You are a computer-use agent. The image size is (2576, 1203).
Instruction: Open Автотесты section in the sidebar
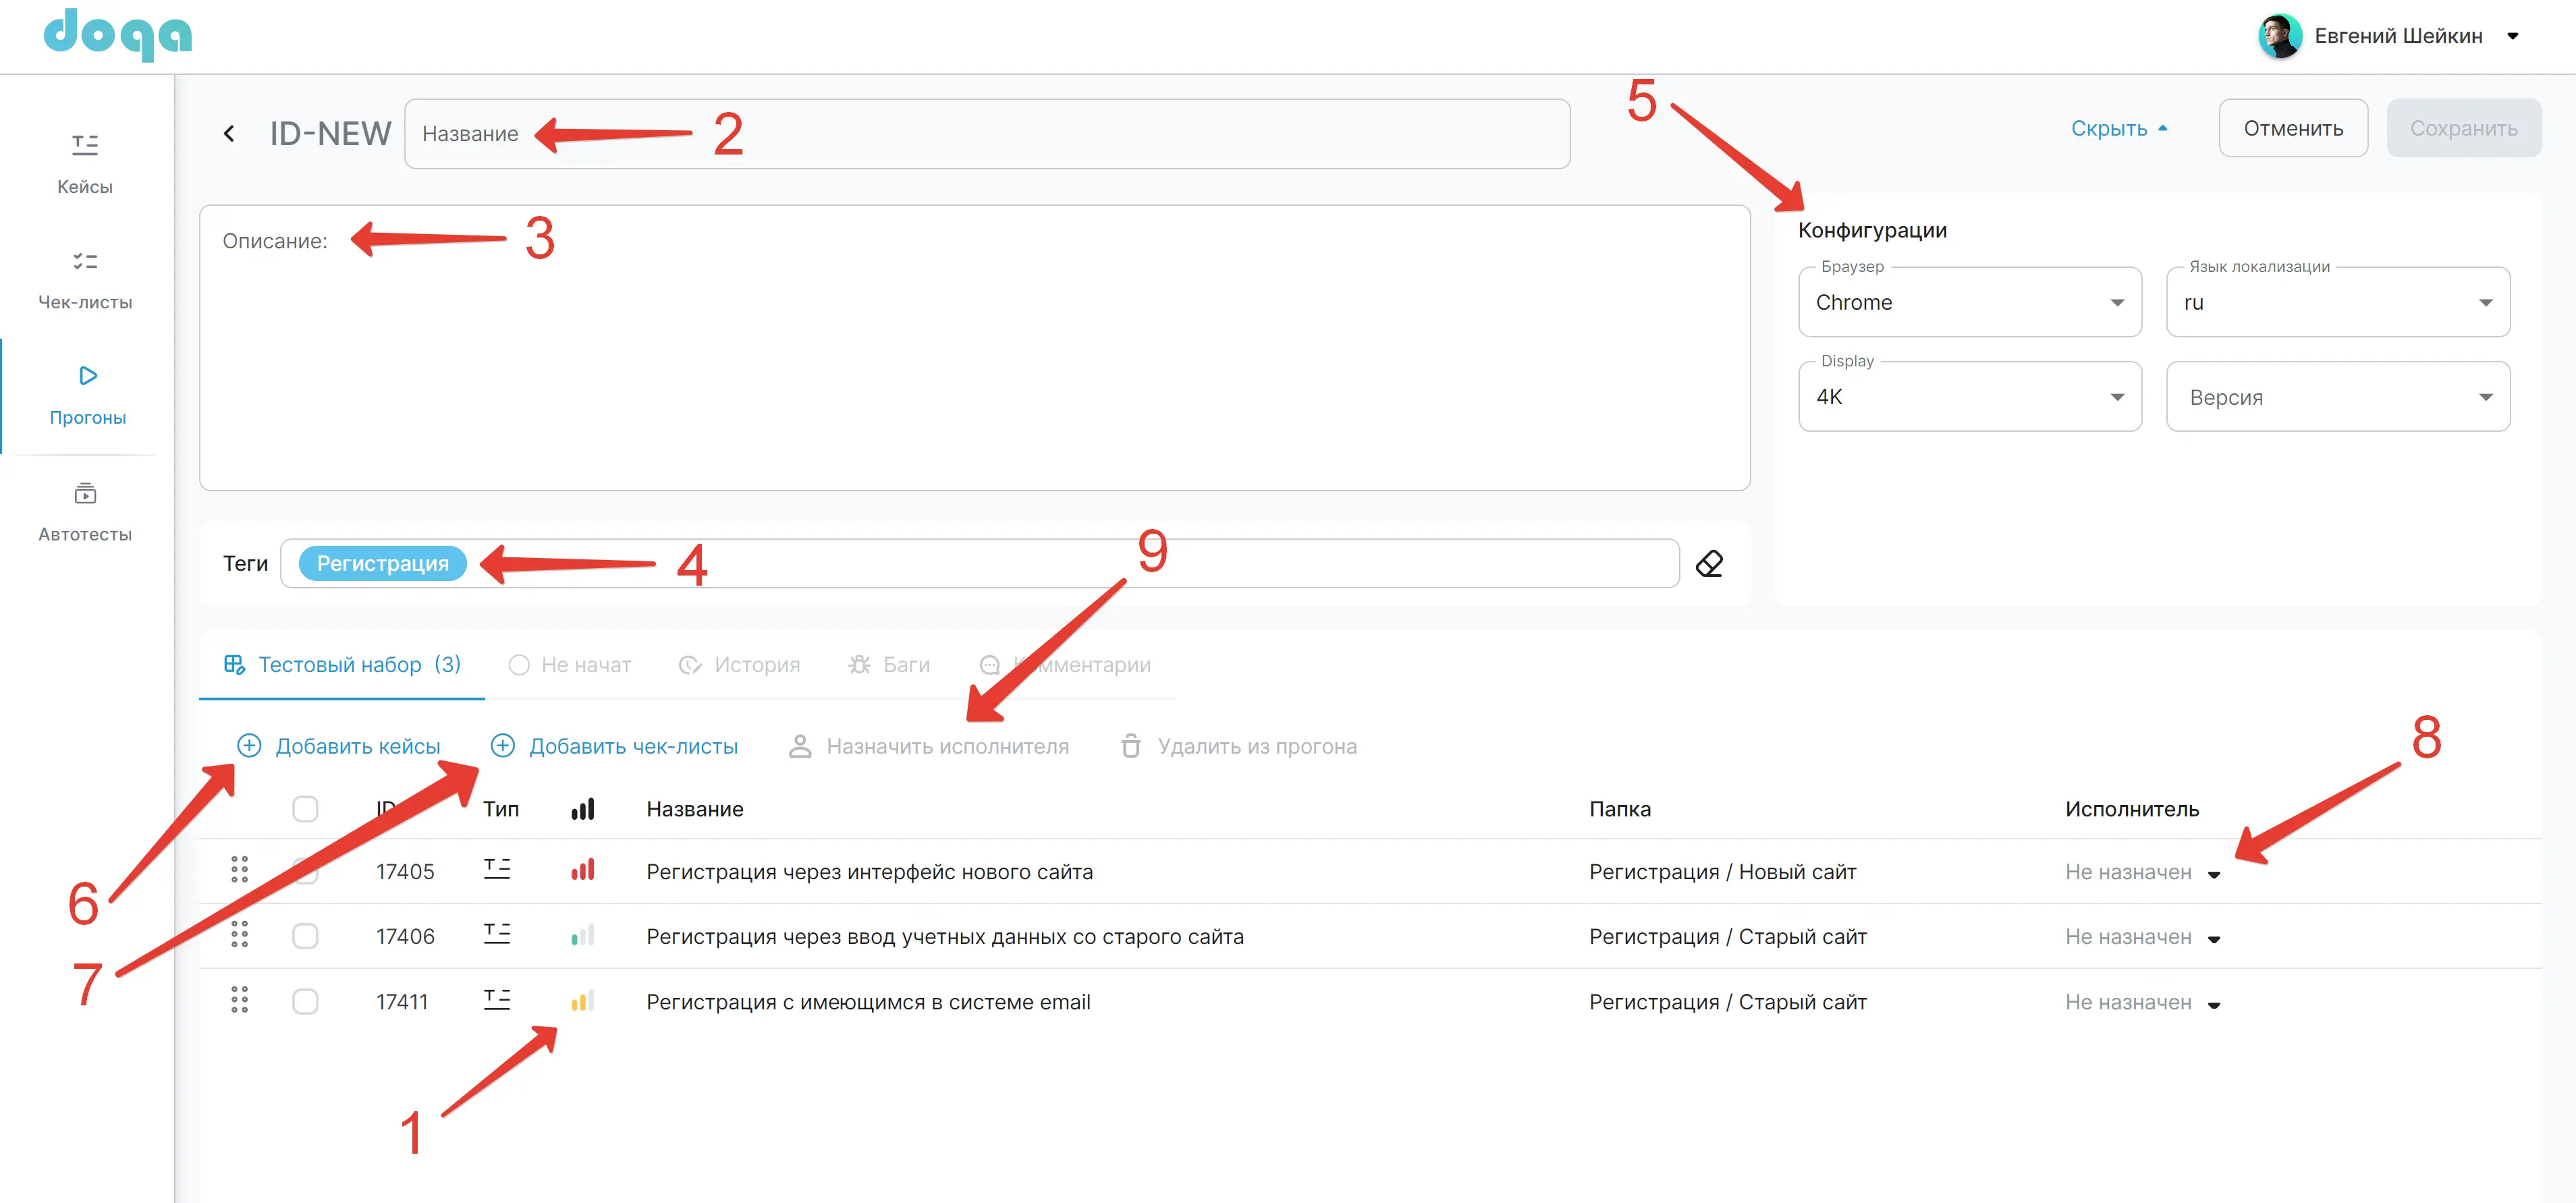(85, 511)
